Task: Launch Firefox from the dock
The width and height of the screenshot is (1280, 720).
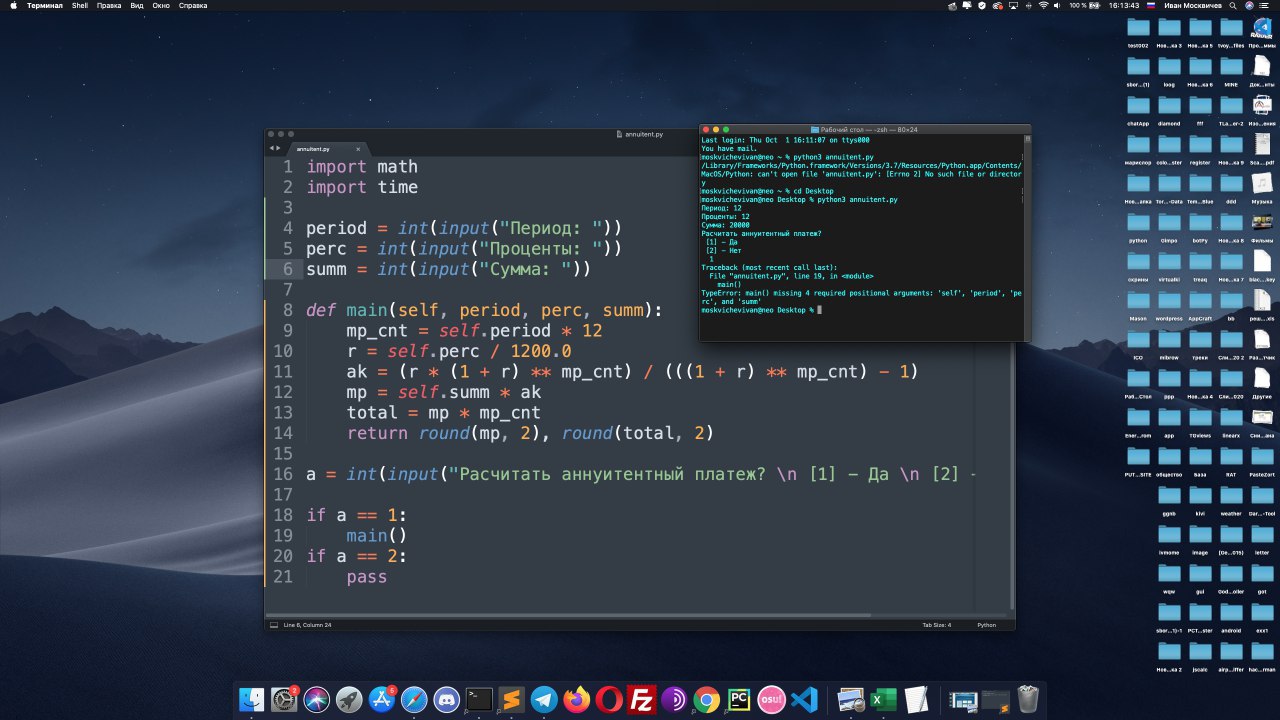Action: (577, 699)
